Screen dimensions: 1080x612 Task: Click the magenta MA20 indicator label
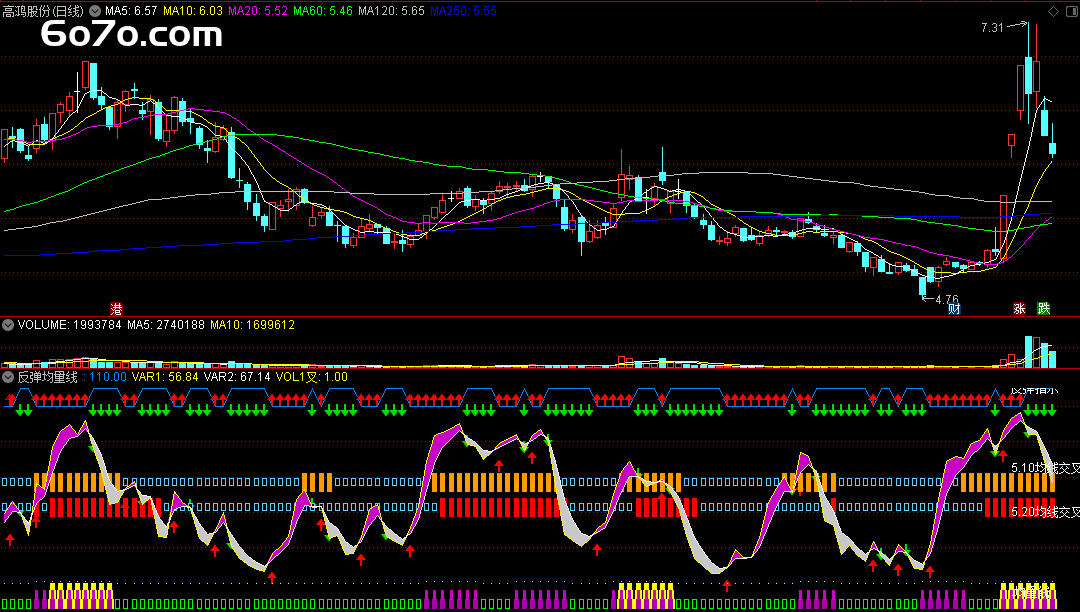point(258,10)
